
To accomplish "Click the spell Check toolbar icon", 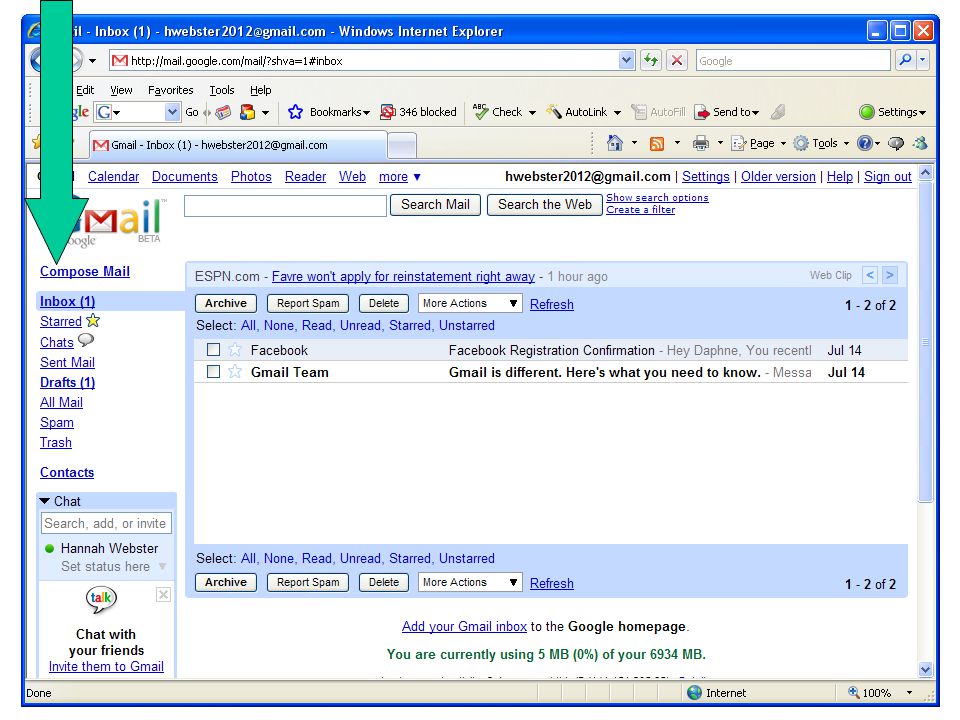I will 481,112.
